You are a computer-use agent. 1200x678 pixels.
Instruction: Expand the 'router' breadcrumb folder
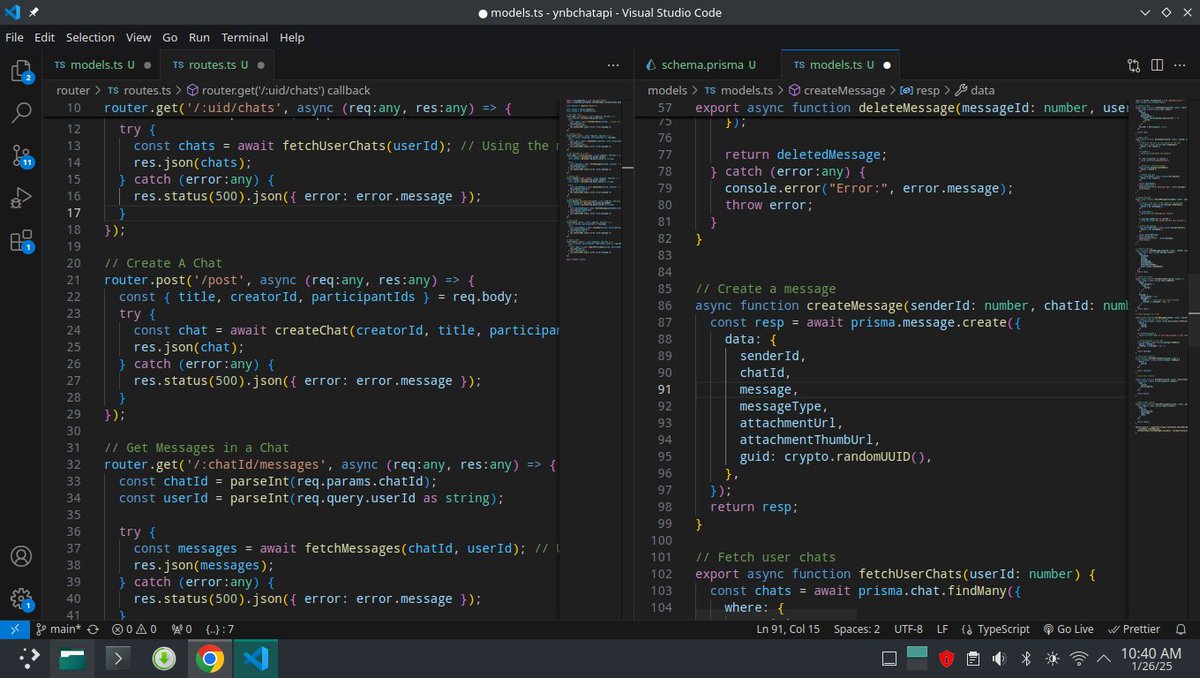(73, 90)
